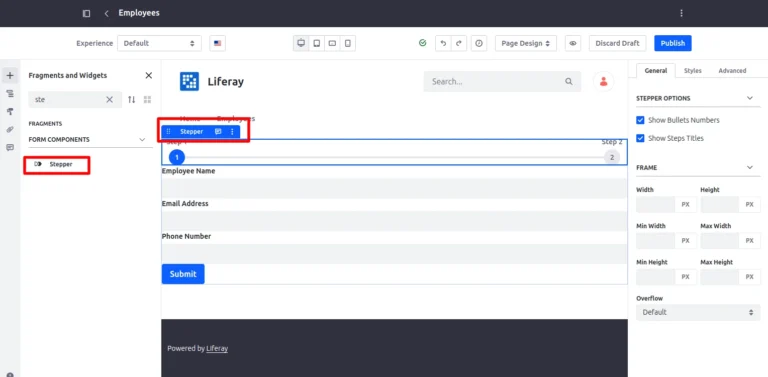
Task: Click the Employee Name input
Action: [394, 188]
